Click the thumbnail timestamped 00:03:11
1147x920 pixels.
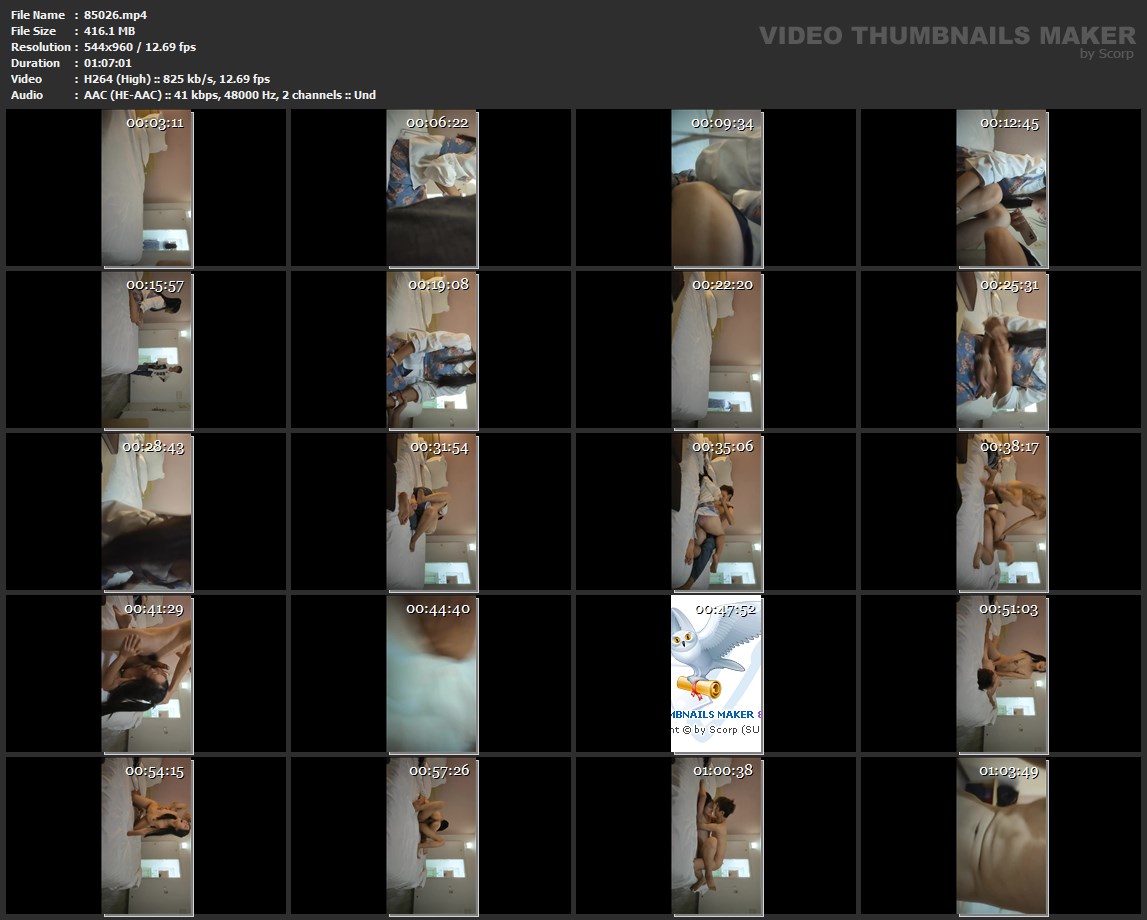(x=146, y=188)
